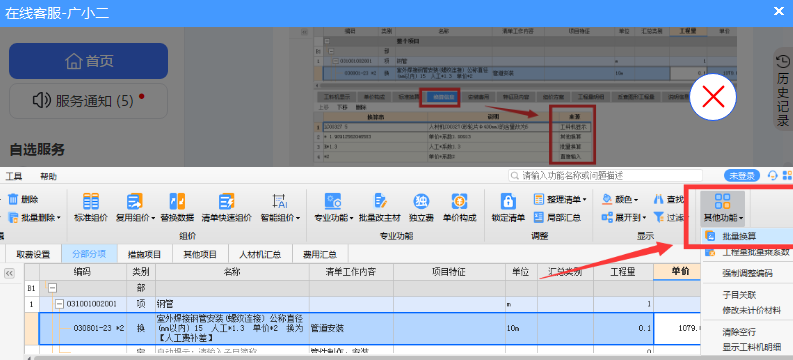Go to 首页 home button
The height and width of the screenshot is (360, 793).
pyautogui.click(x=88, y=61)
